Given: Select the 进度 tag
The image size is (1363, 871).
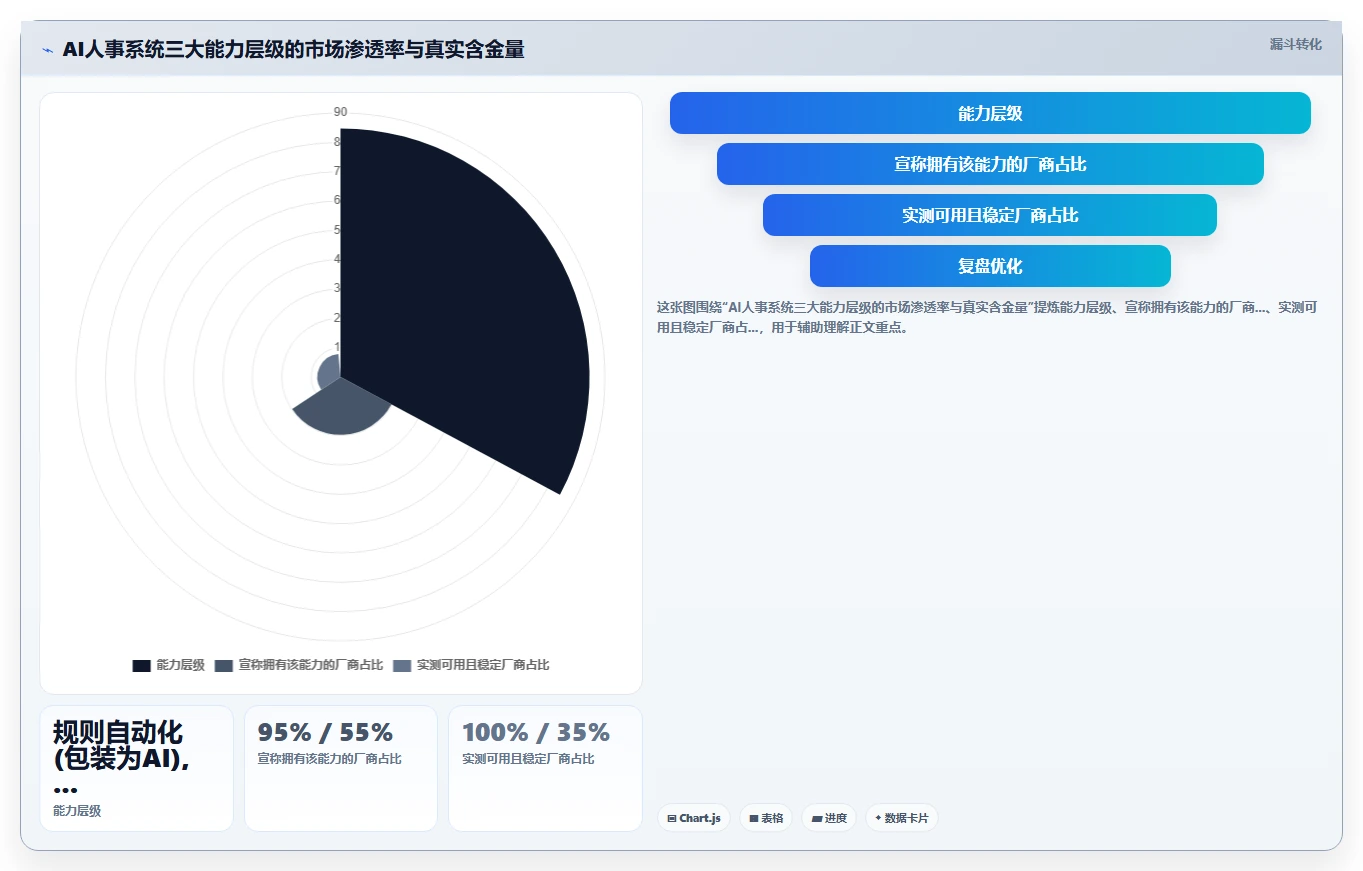Looking at the screenshot, I should (829, 818).
